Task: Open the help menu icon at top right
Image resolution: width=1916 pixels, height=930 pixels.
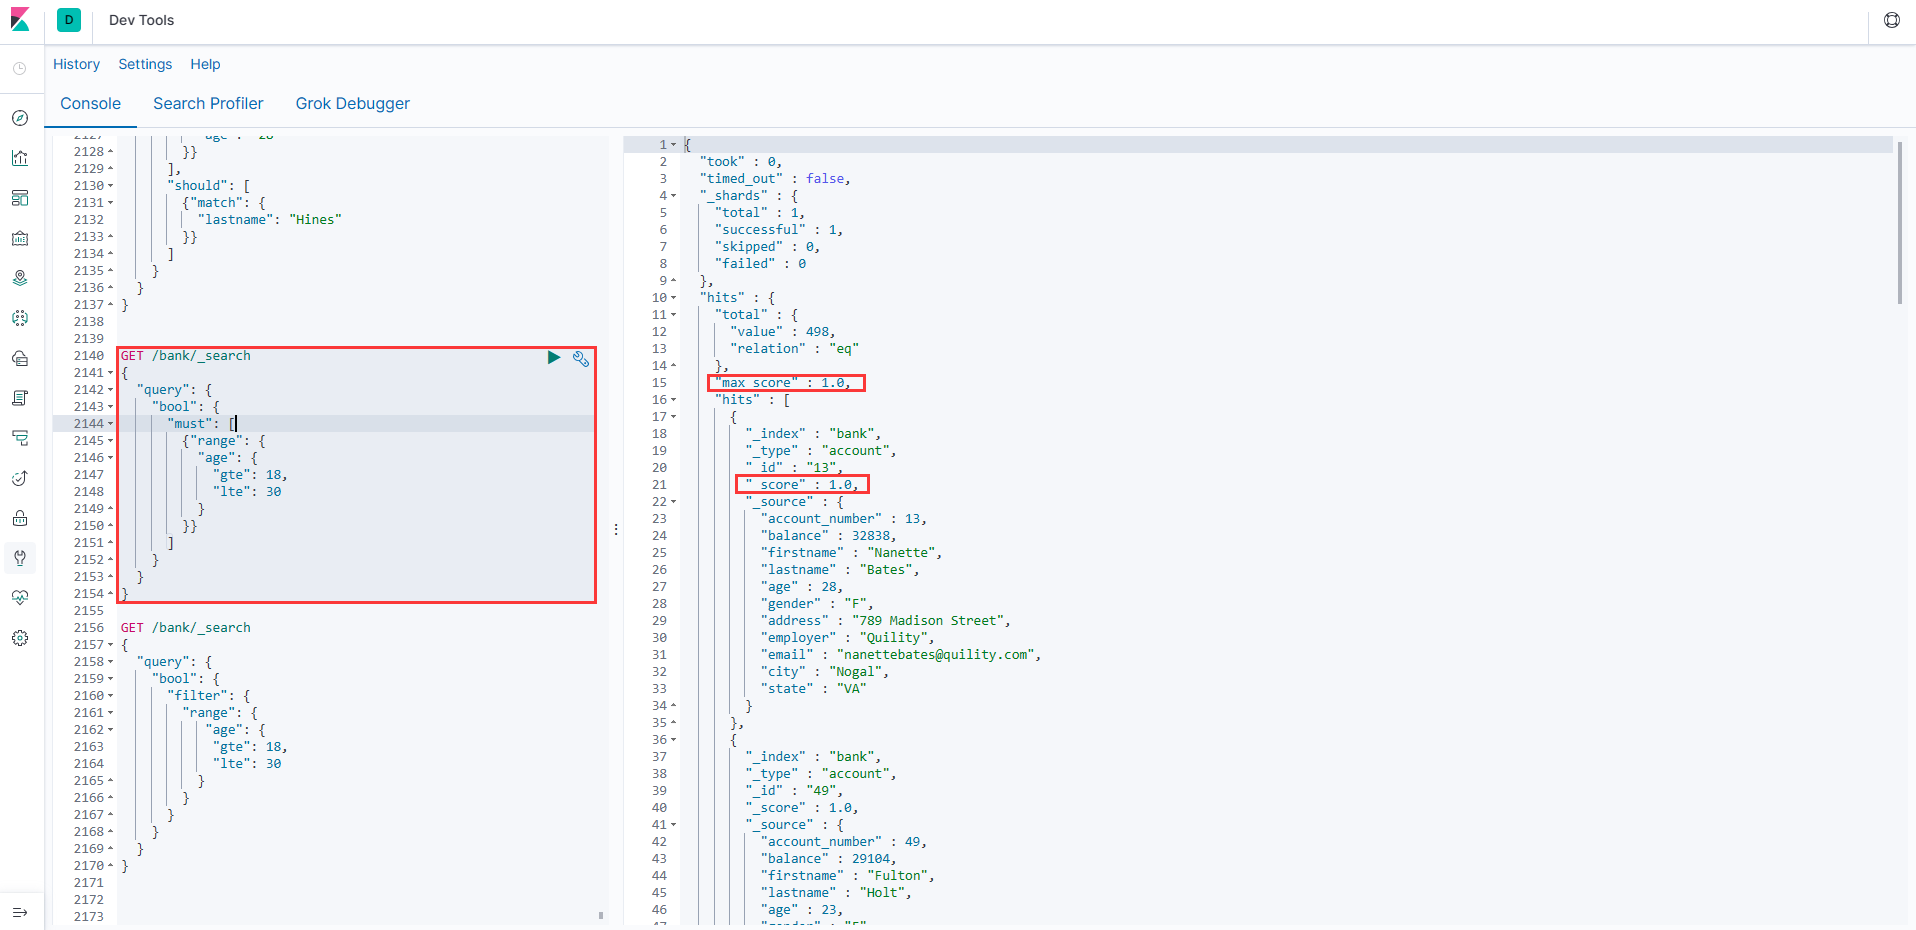Action: (x=1891, y=20)
